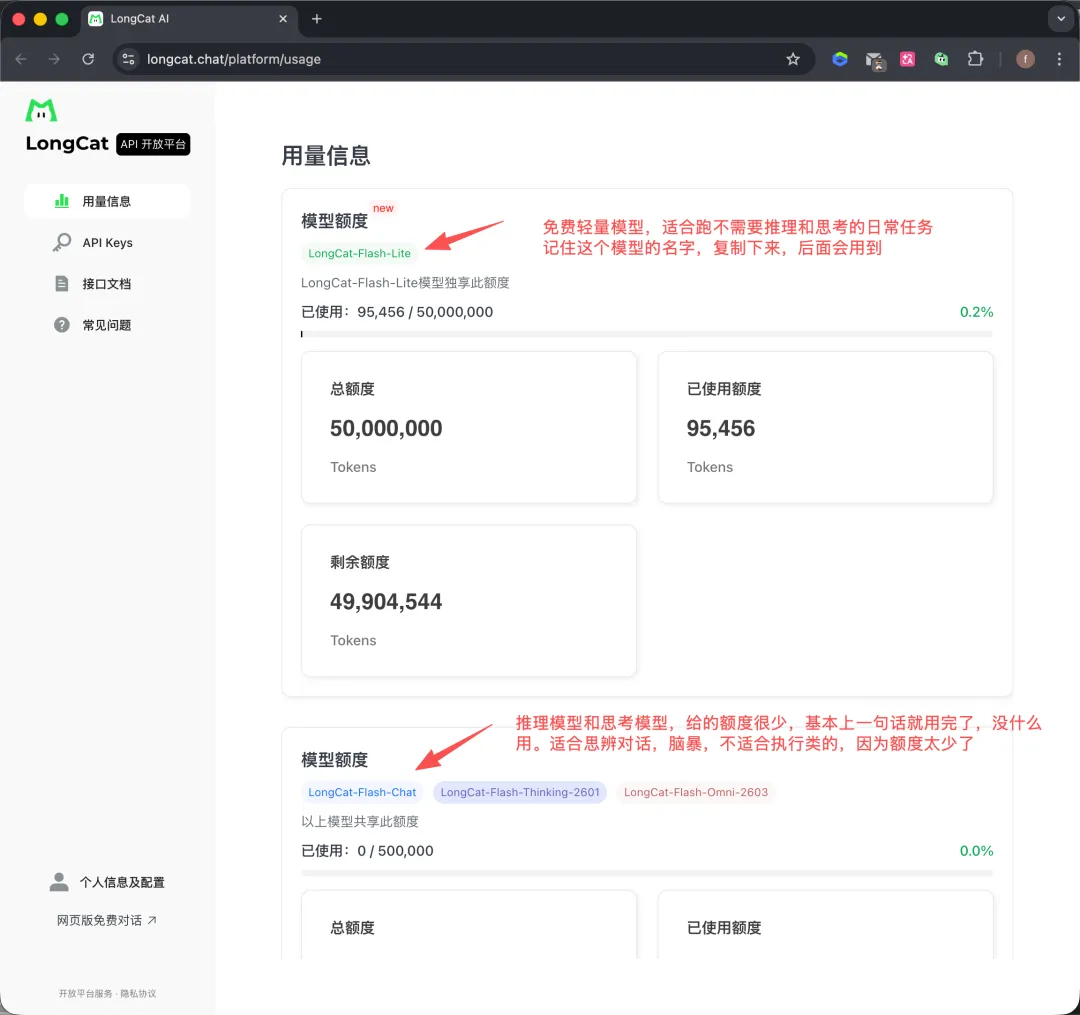Expand the tab search chevron dropdown

pos(1061,19)
